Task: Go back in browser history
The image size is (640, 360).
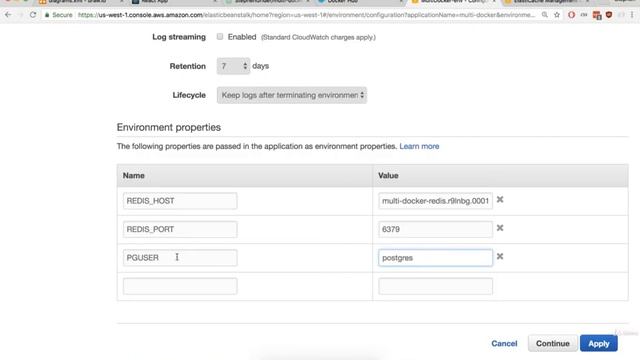Action: (8, 15)
